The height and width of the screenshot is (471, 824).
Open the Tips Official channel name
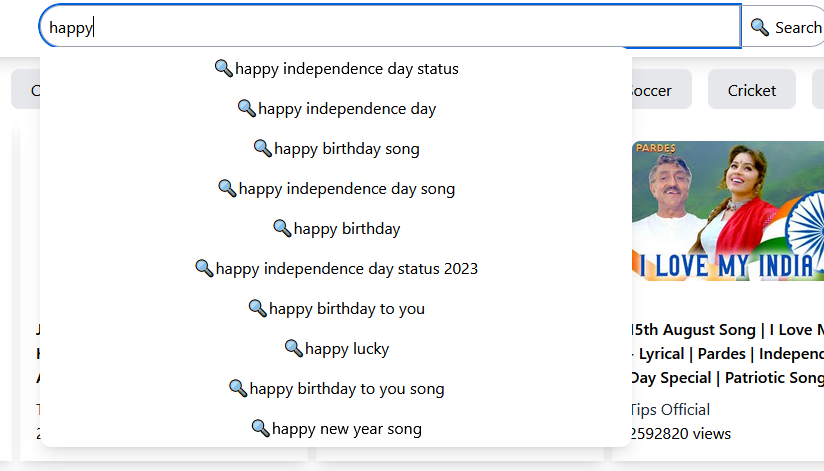(x=671, y=409)
